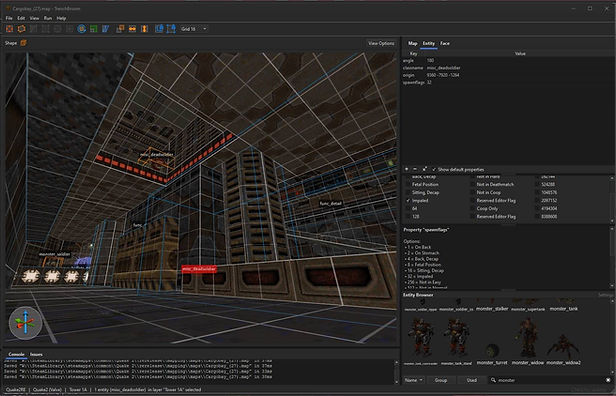Check the 64 spawnflag box

[x=408, y=209]
